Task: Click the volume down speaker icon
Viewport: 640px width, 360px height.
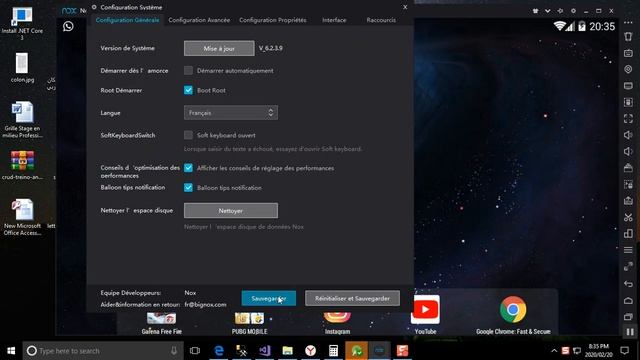Action: [628, 151]
